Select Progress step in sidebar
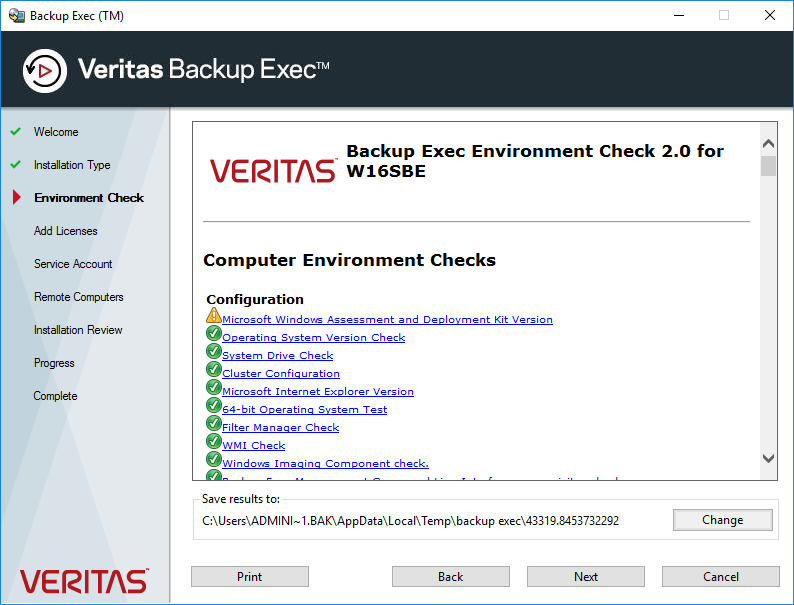The width and height of the screenshot is (794, 605). pos(54,363)
